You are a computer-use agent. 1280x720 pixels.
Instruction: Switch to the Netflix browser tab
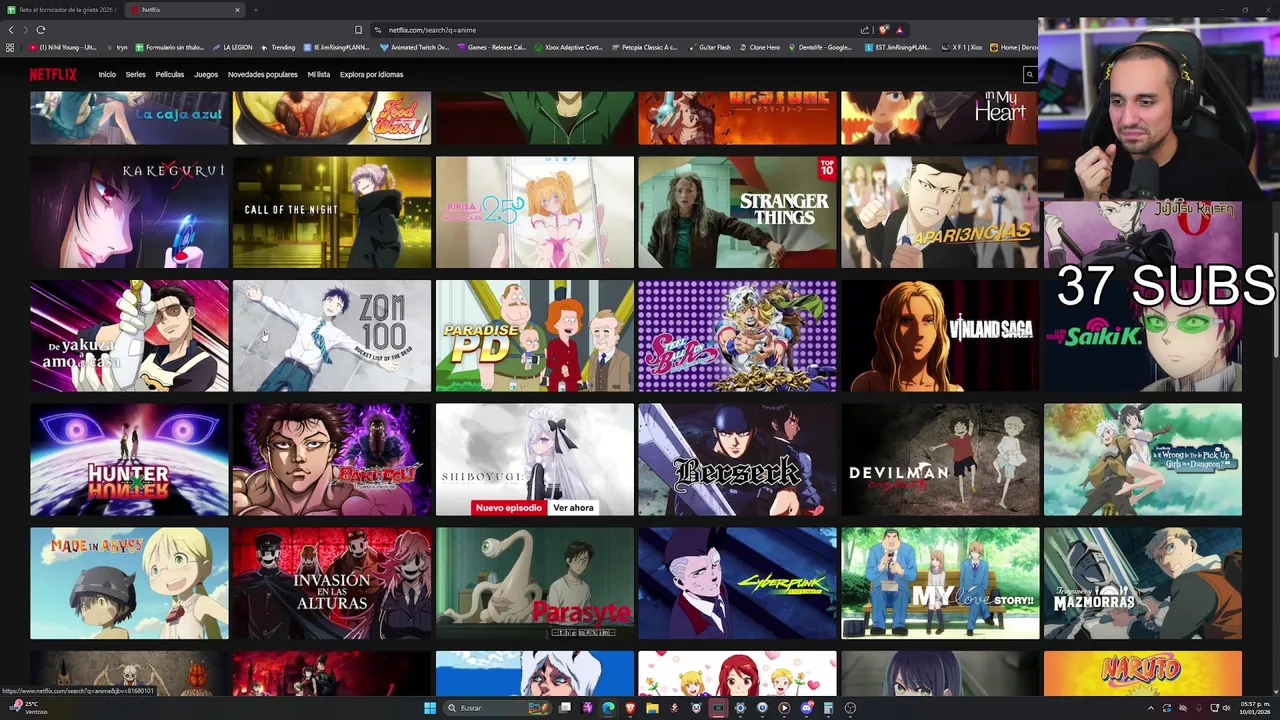coord(185,10)
